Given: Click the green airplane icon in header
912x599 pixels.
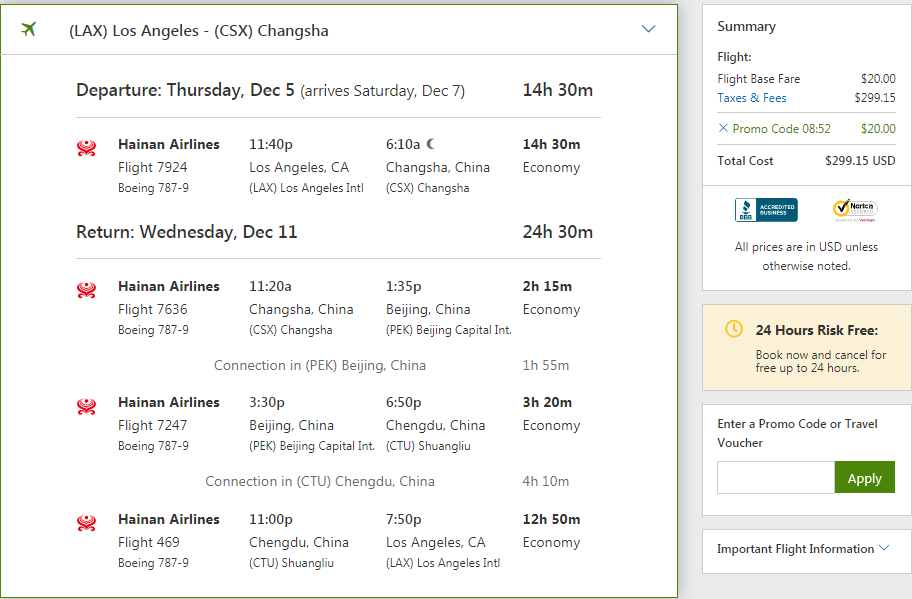Looking at the screenshot, I should (28, 28).
